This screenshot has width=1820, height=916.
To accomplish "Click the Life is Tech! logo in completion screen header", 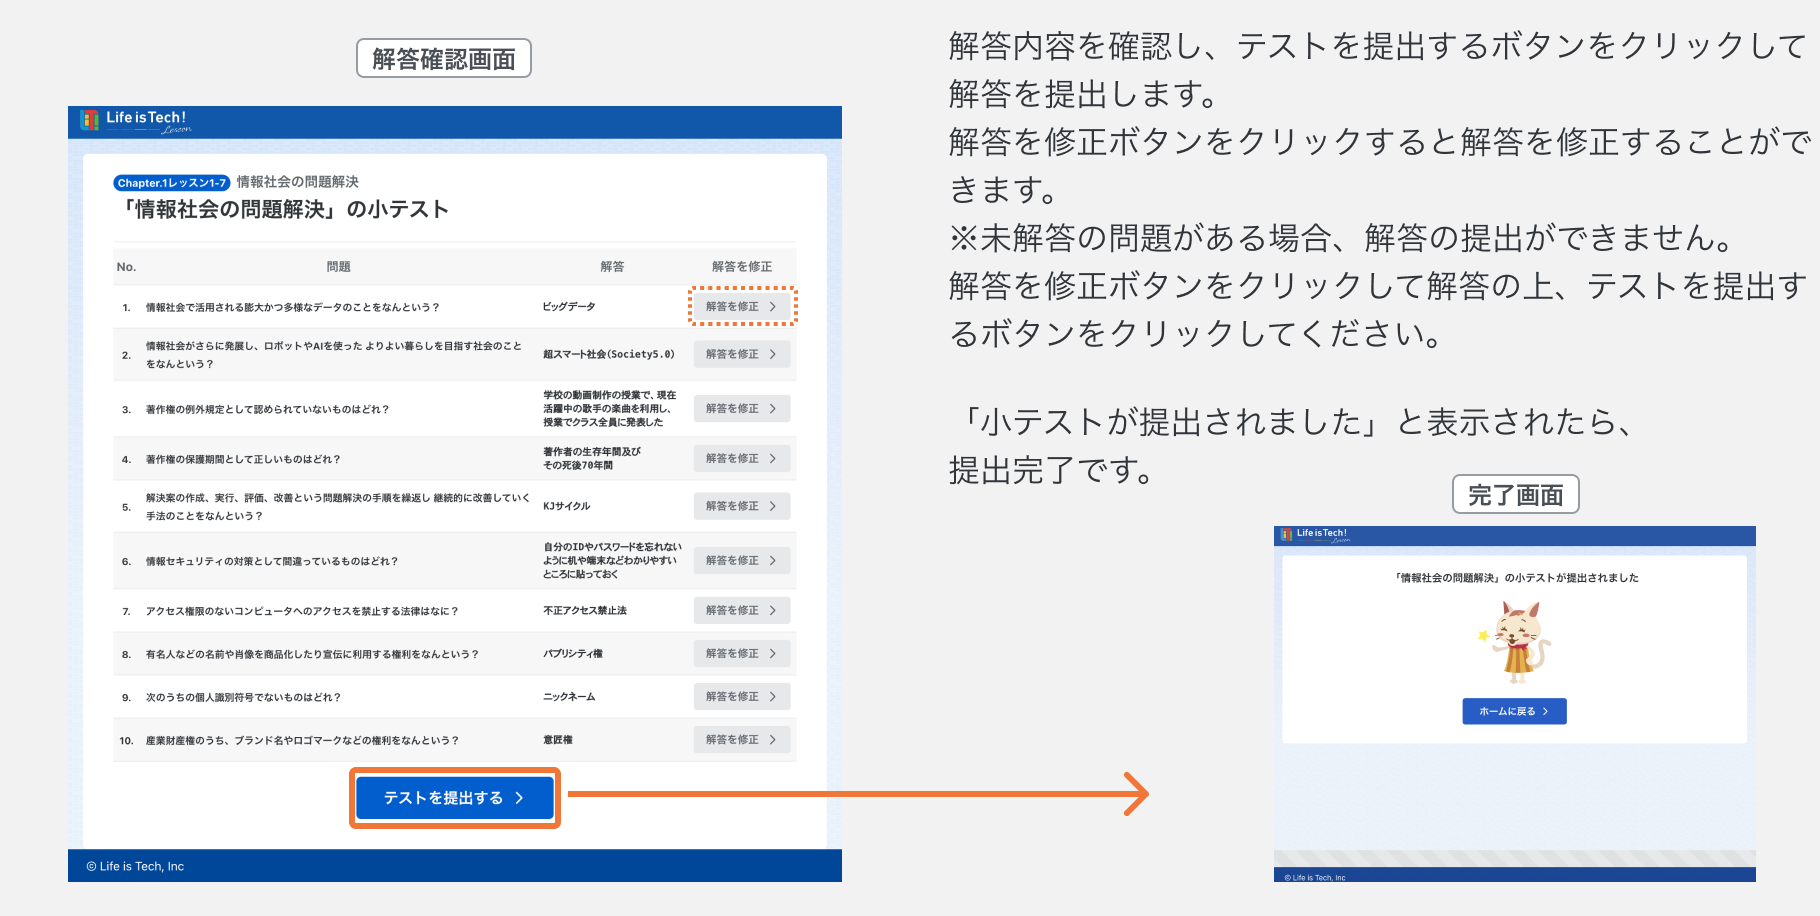I will click(x=1315, y=535).
